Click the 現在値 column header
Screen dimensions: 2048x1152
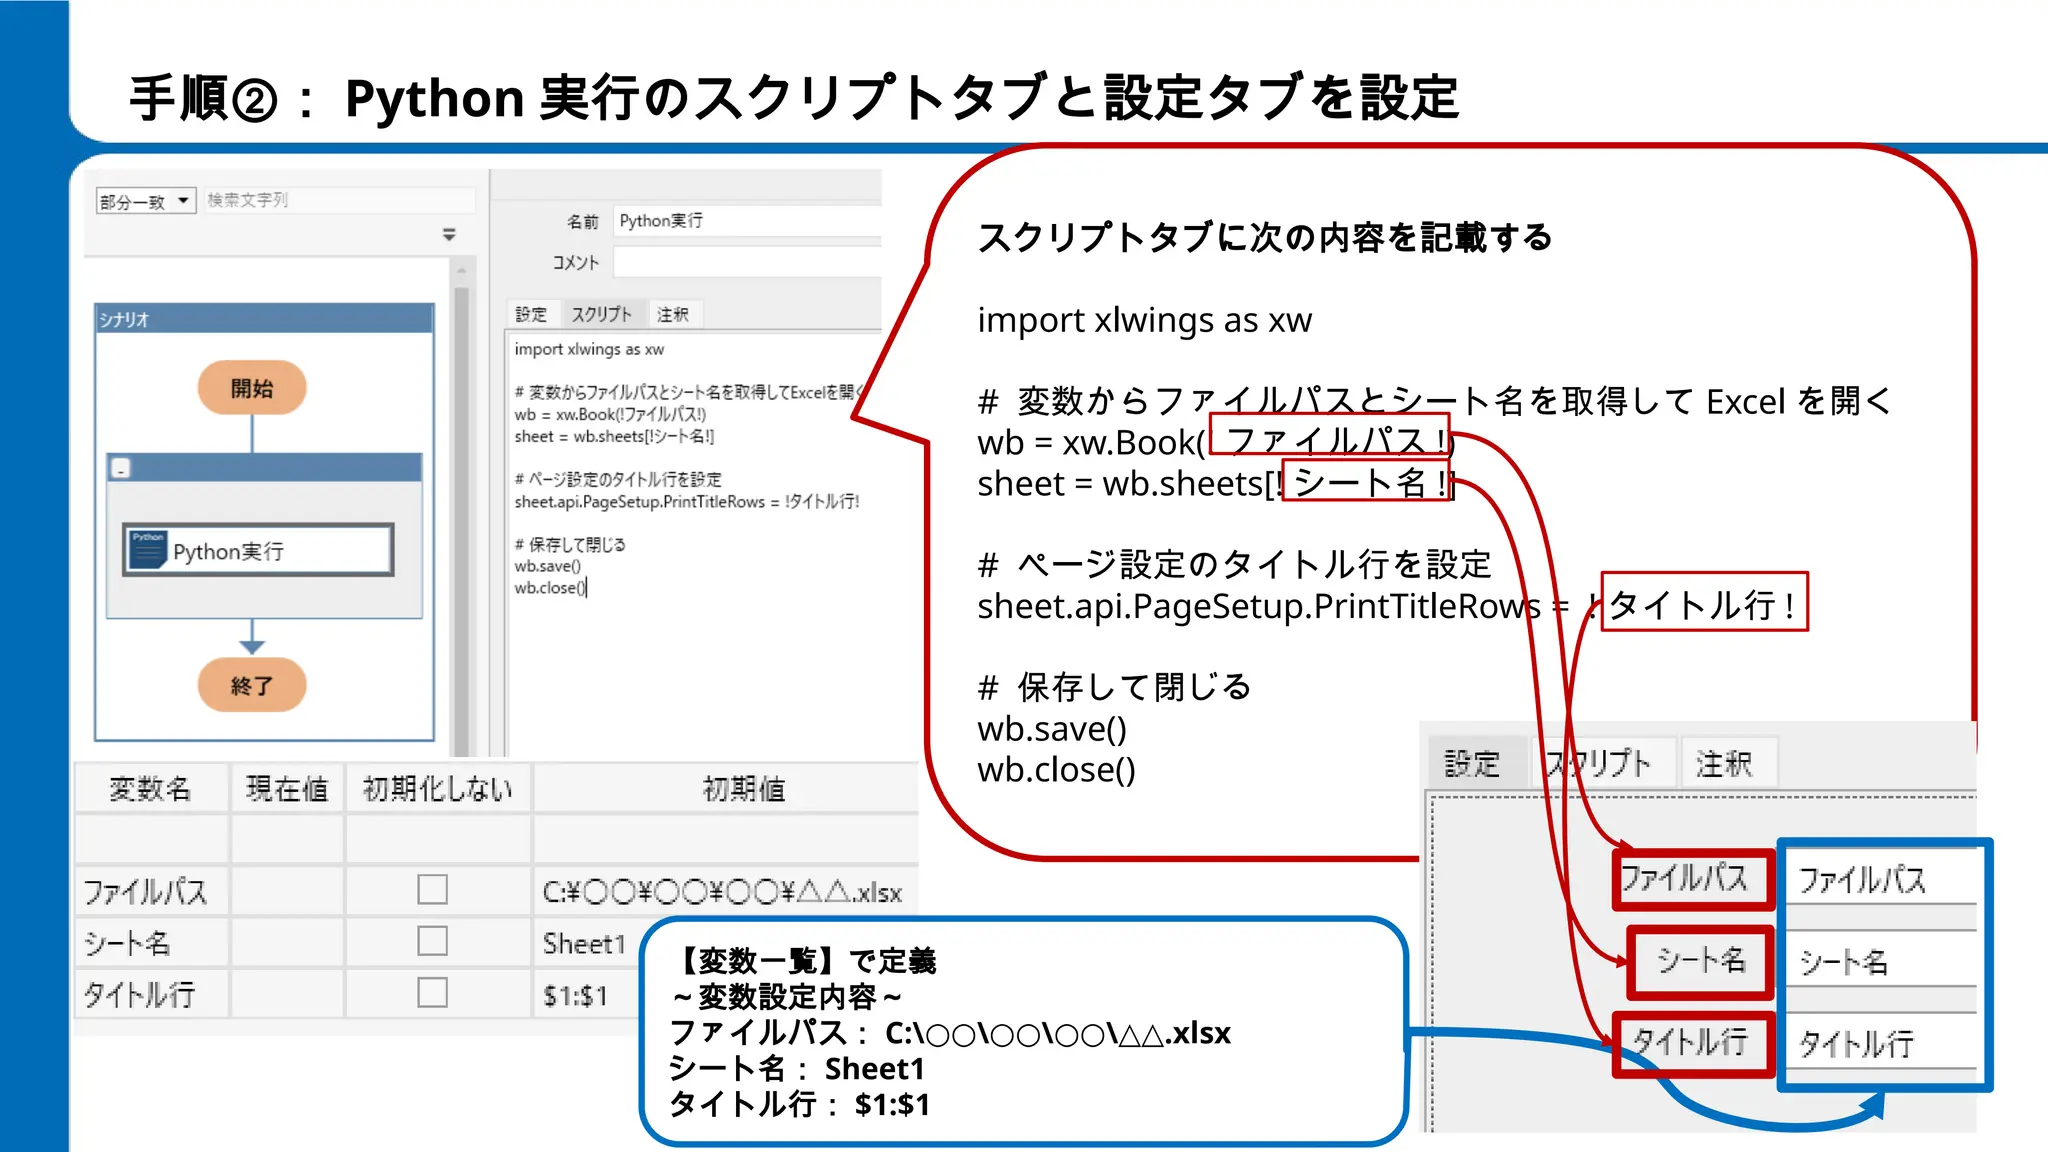coord(287,789)
